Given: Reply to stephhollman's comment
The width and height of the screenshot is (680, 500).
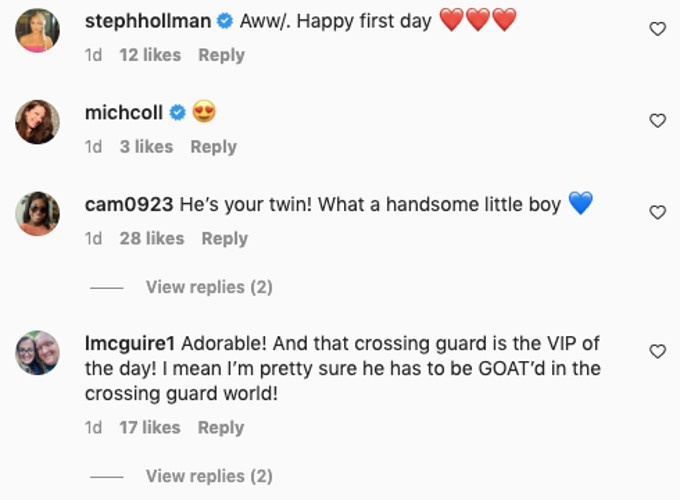Looking at the screenshot, I should click(x=221, y=55).
